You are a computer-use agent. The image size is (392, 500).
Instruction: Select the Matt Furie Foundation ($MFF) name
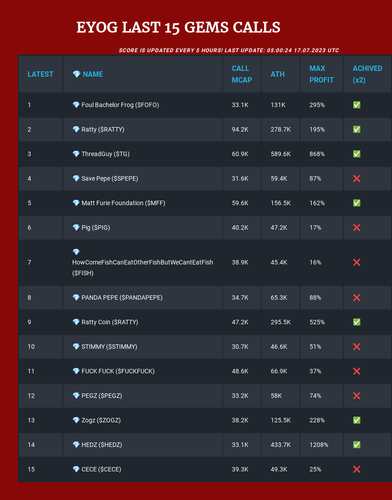(123, 203)
